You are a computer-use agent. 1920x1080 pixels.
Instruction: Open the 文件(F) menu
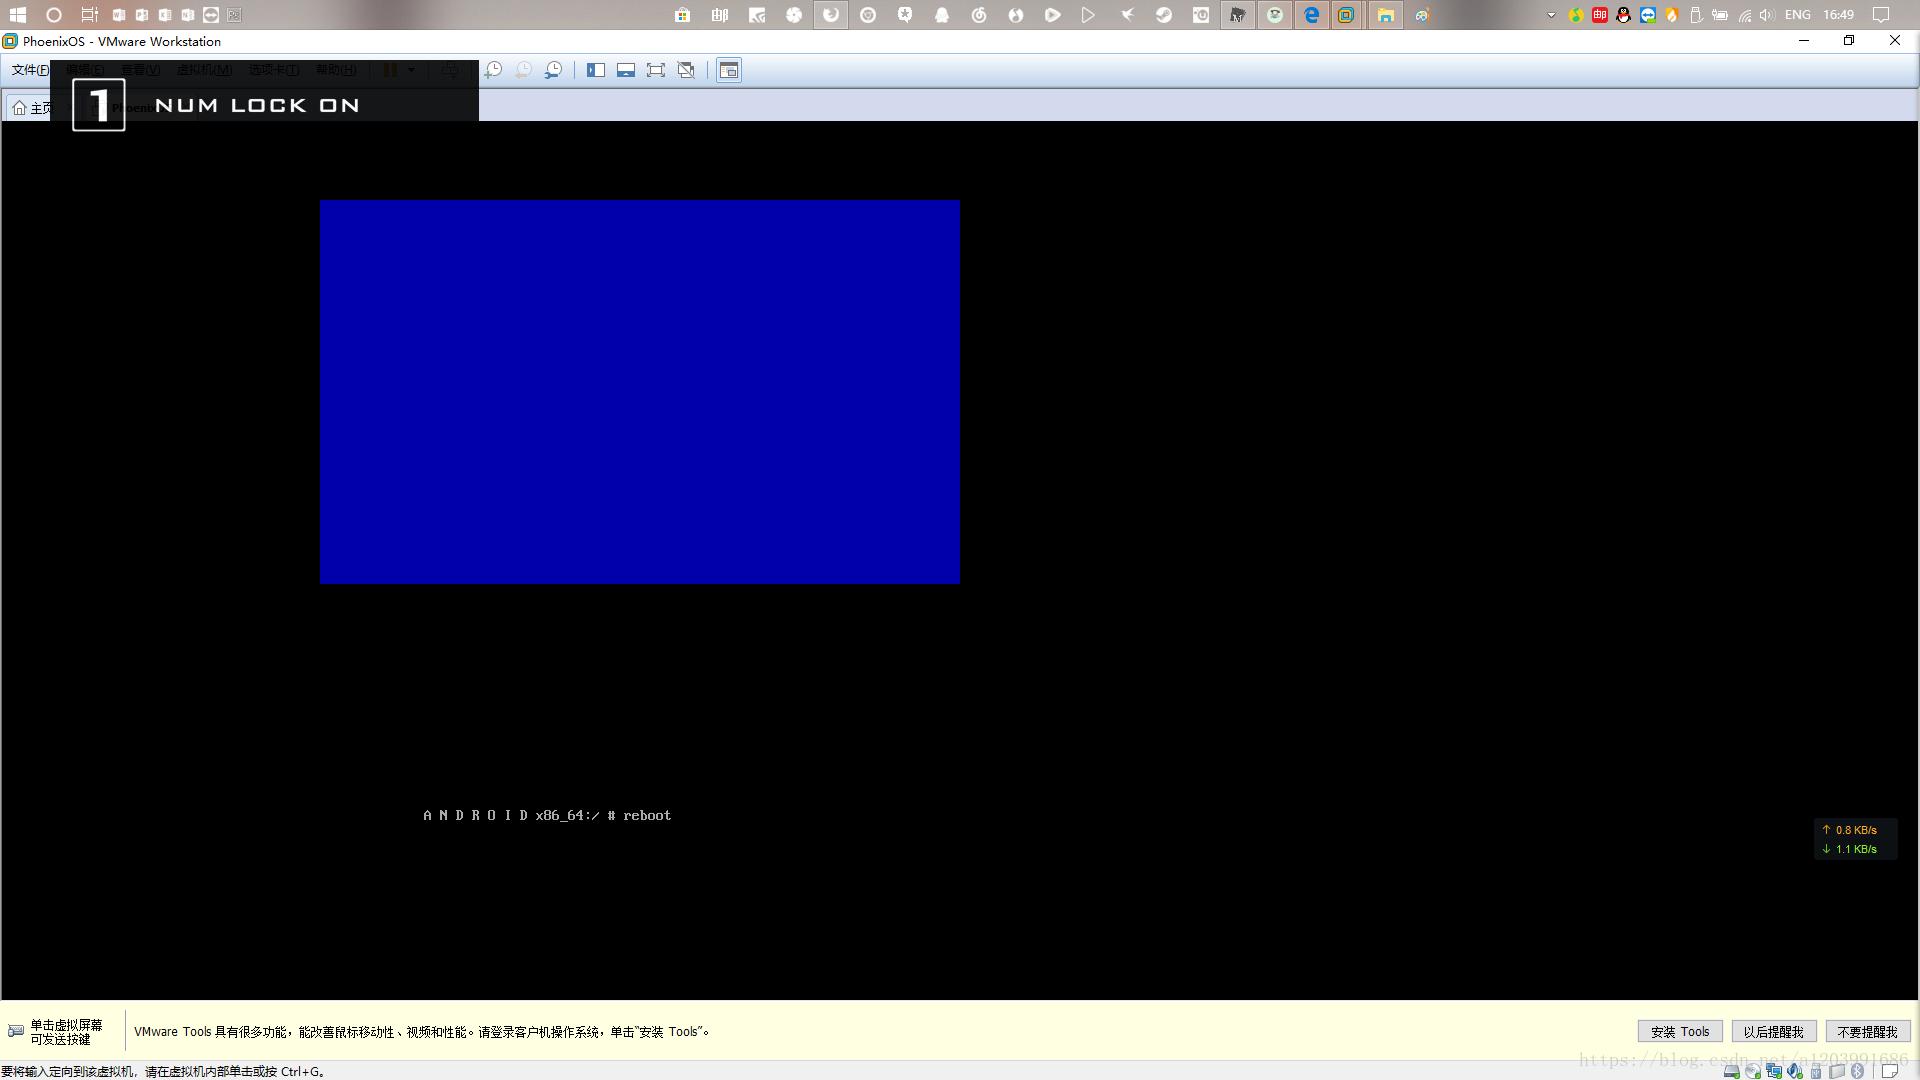click(30, 70)
